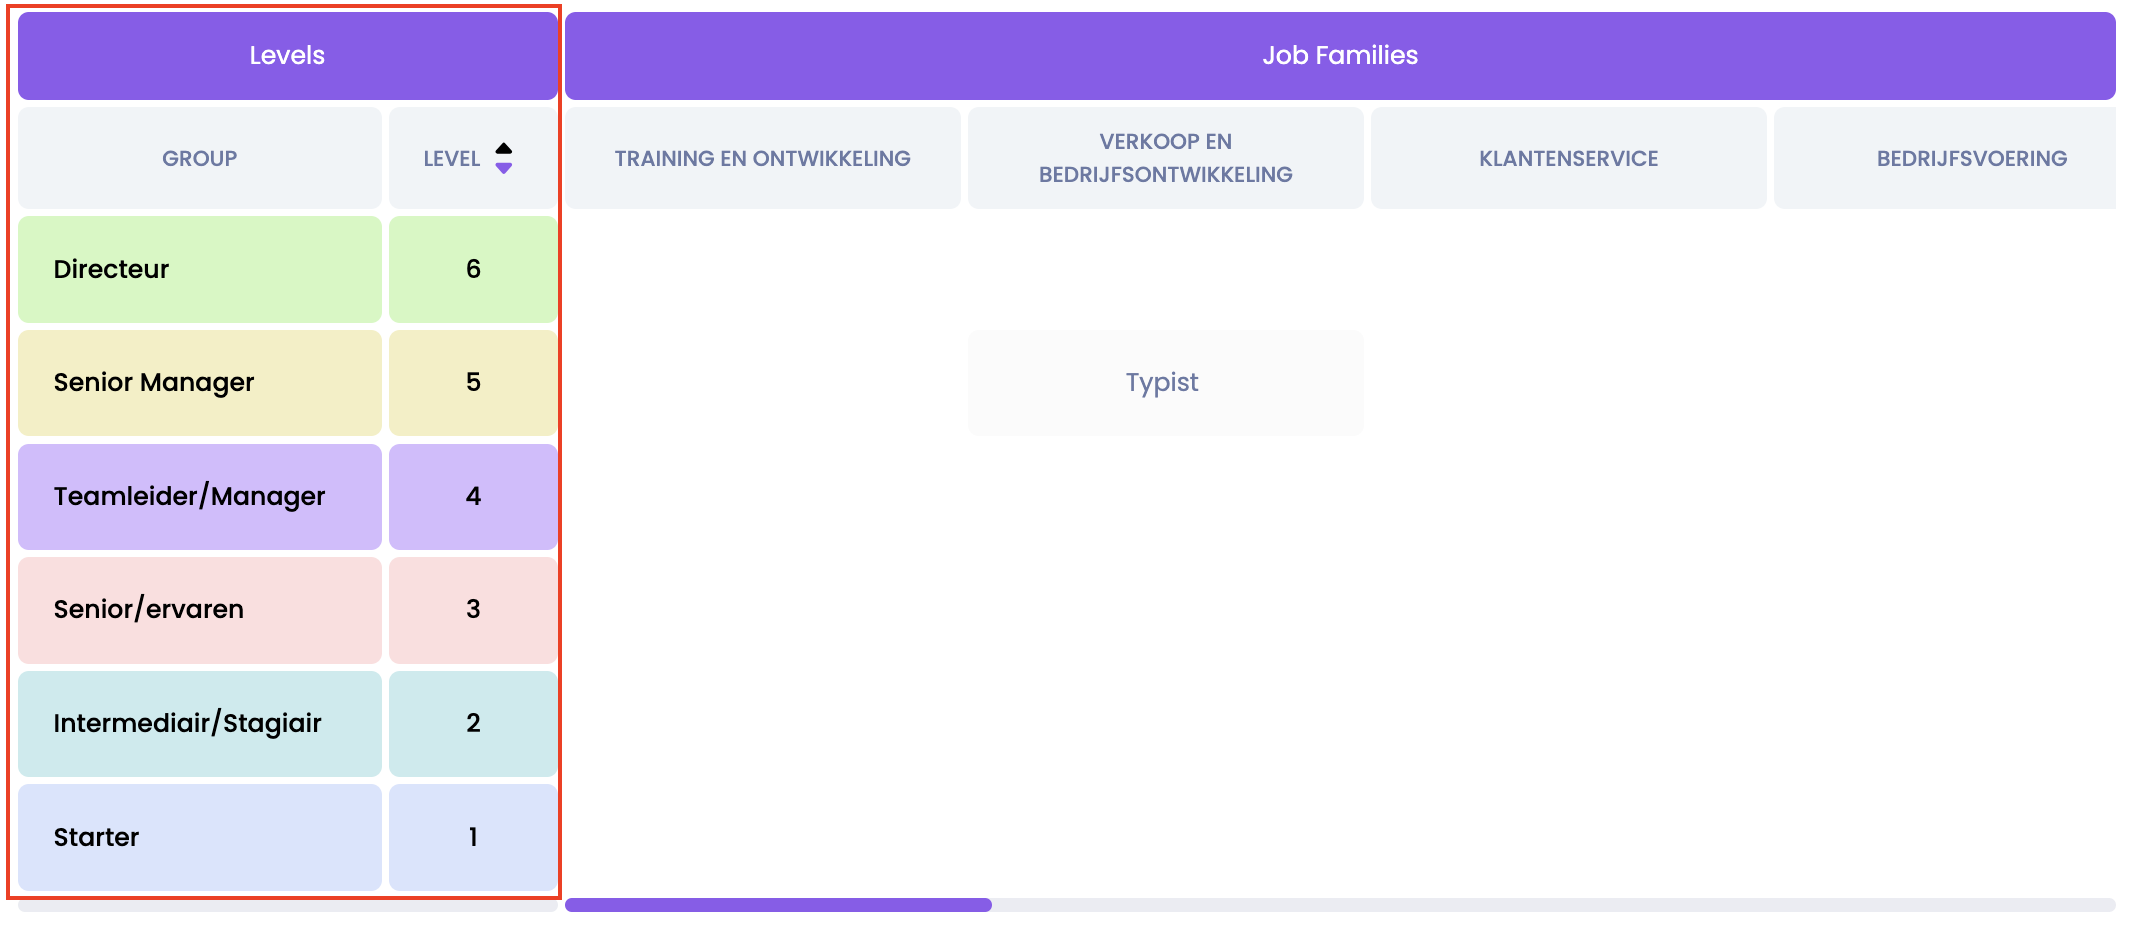Open Verkoop en Bedrijfsontwikkeling column header
Viewport: 2146px width, 928px height.
(x=1165, y=158)
